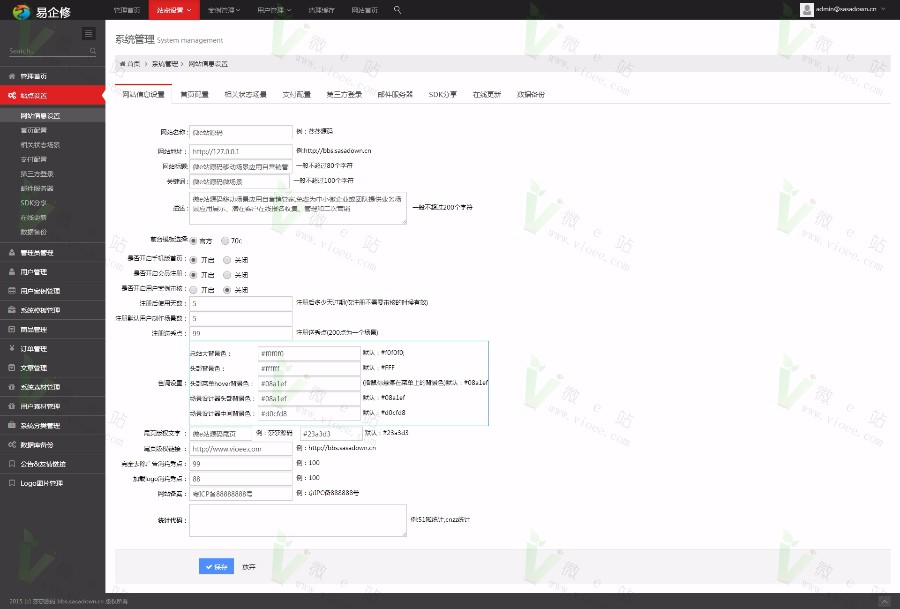
Task: Expand the red 站点设置 top menu dropdown
Action: coord(174,10)
